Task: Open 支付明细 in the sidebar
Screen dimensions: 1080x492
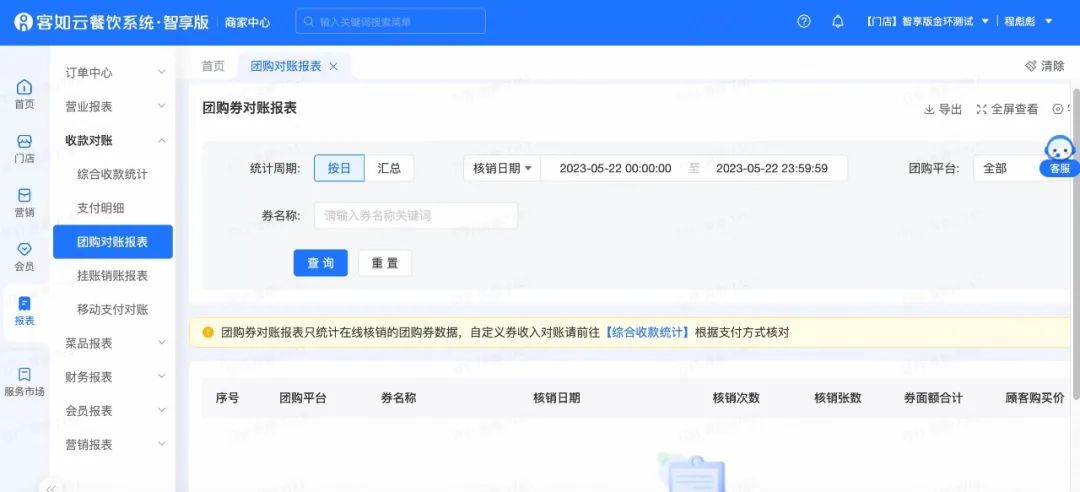Action: [x=101, y=208]
